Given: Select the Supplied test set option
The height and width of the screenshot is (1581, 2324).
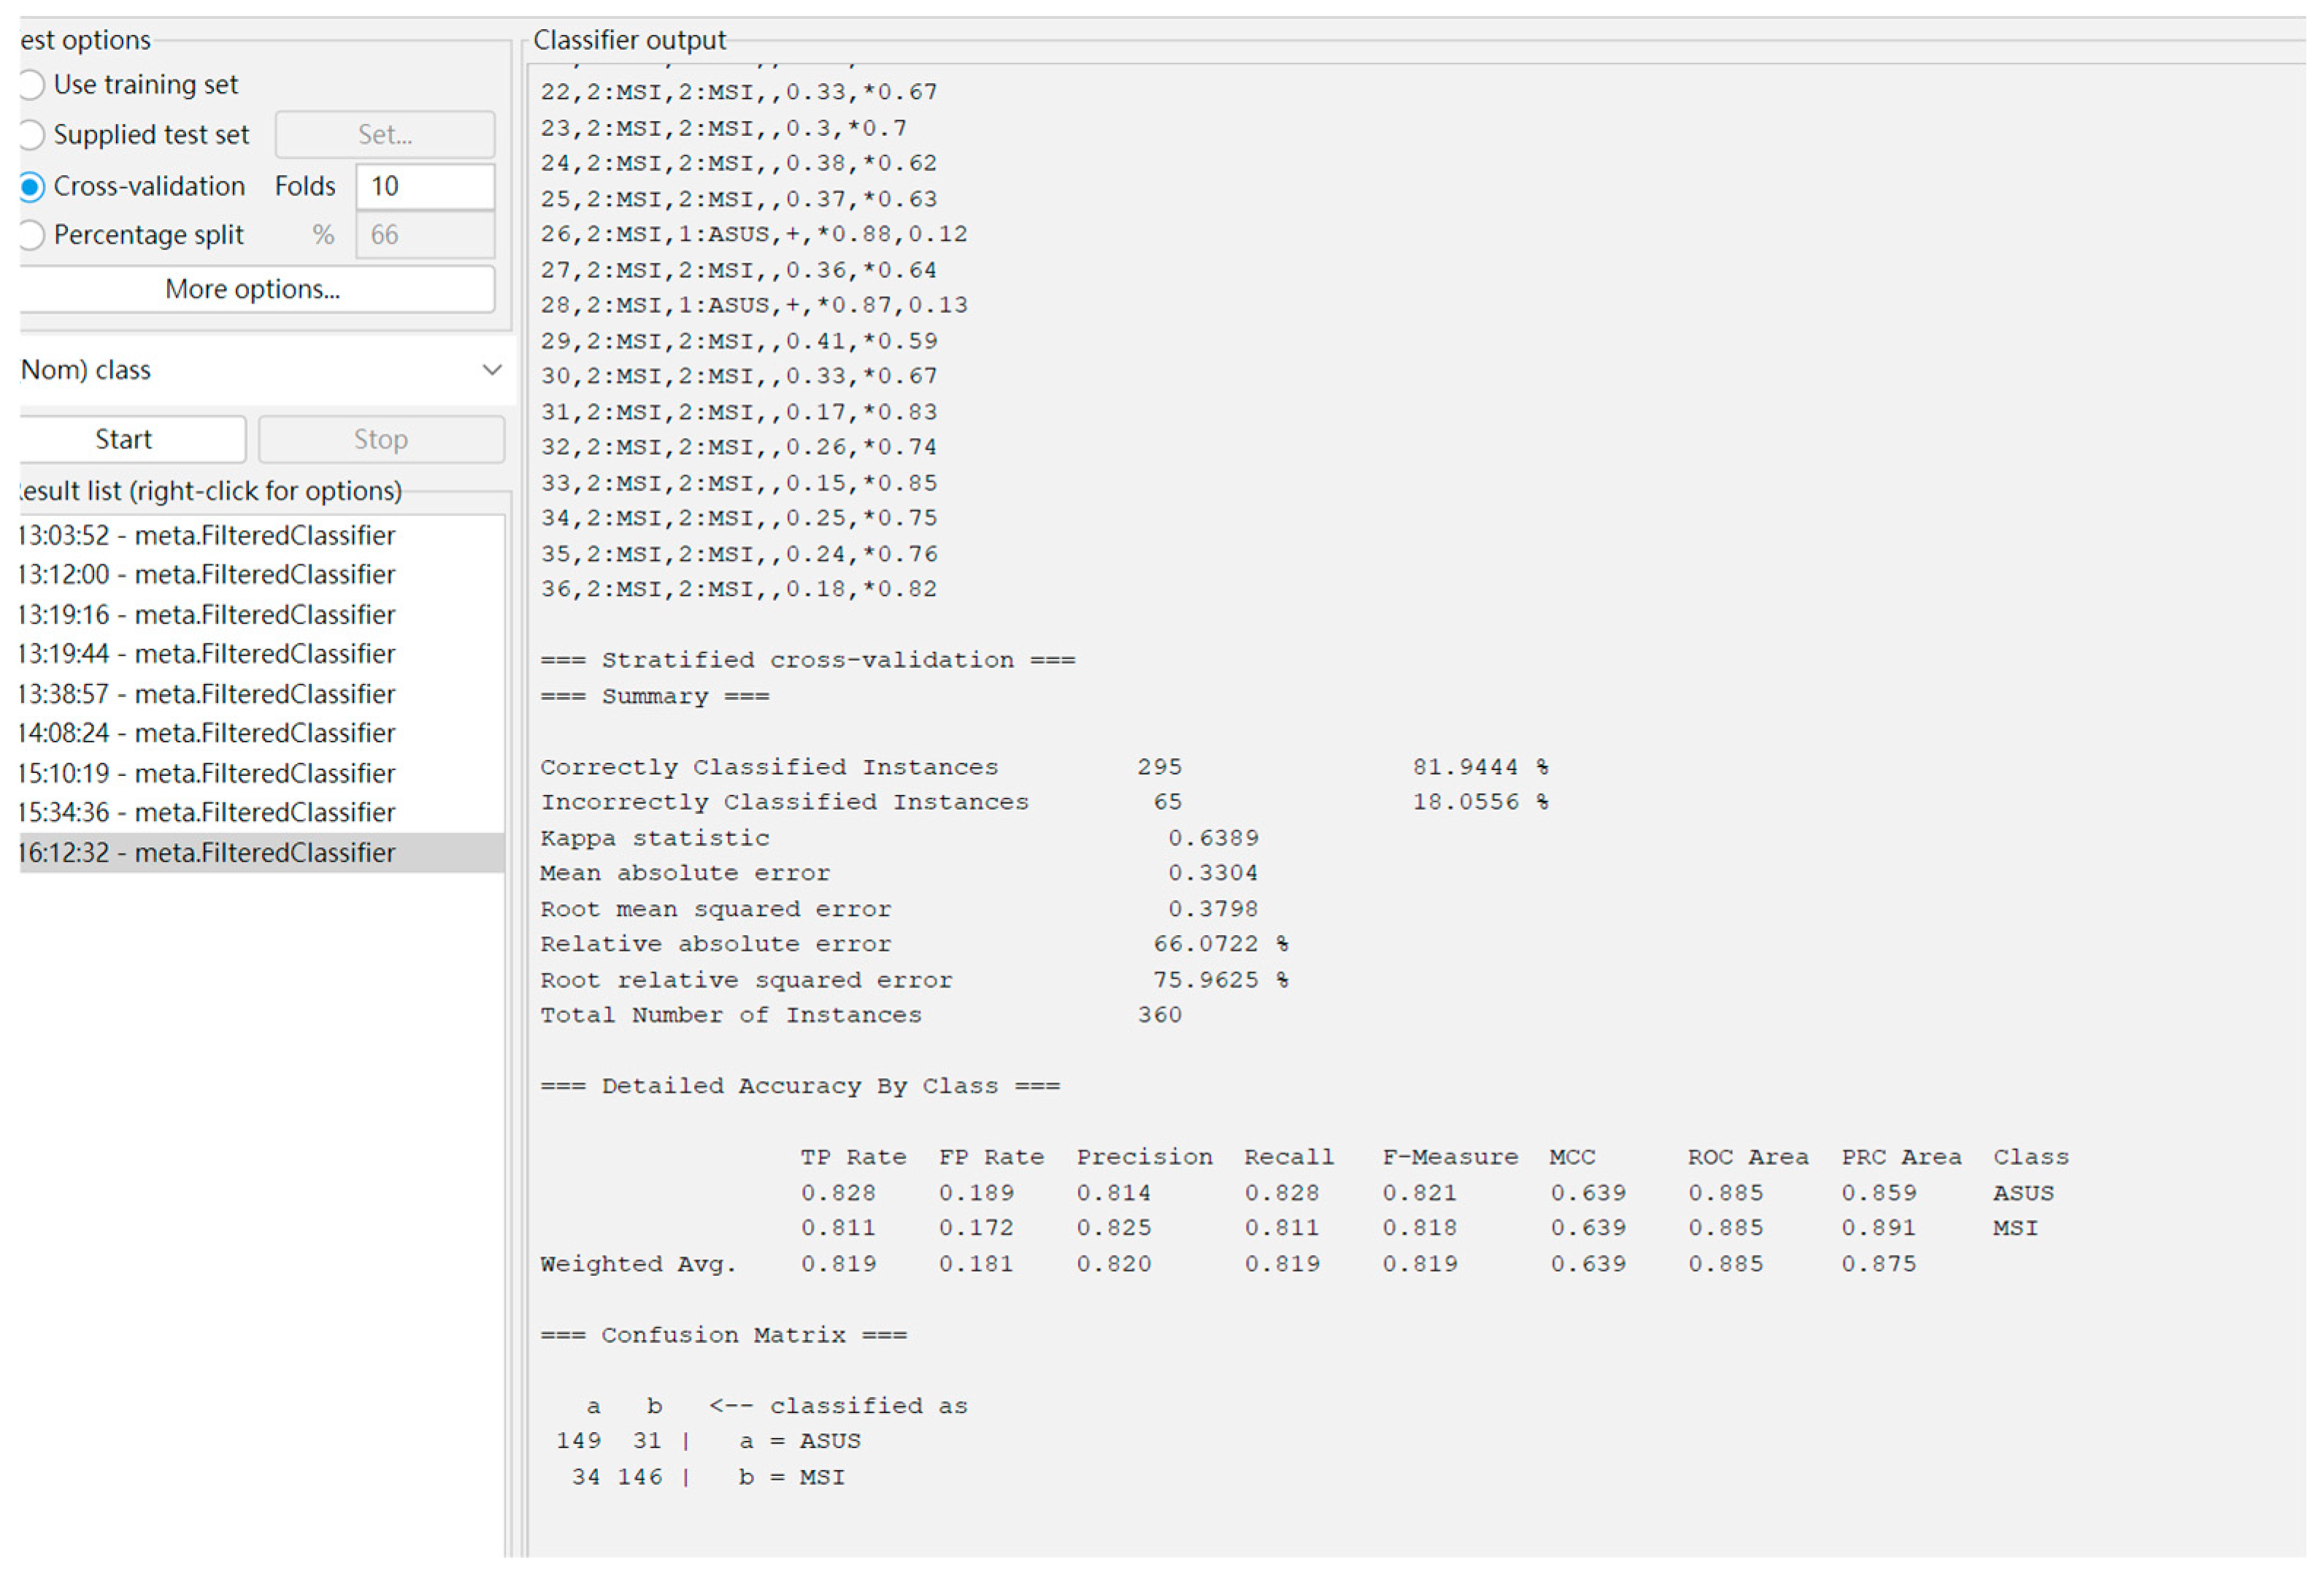Looking at the screenshot, I should click(32, 135).
